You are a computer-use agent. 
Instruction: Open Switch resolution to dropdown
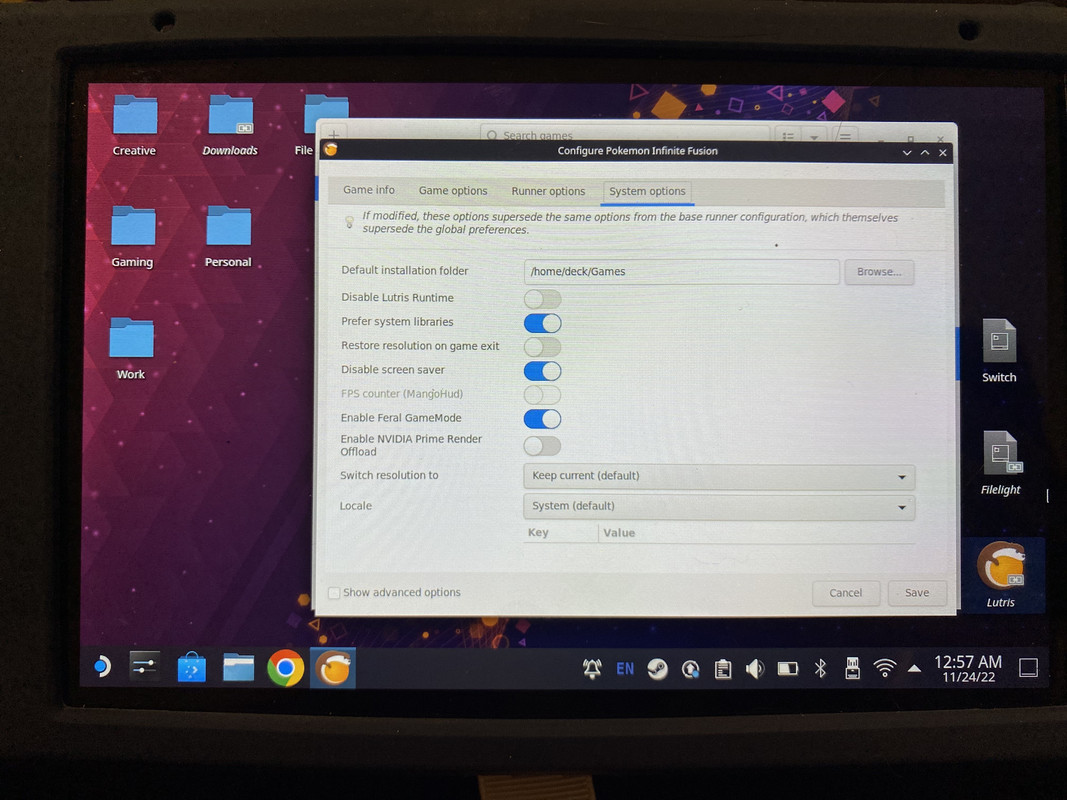(x=719, y=476)
